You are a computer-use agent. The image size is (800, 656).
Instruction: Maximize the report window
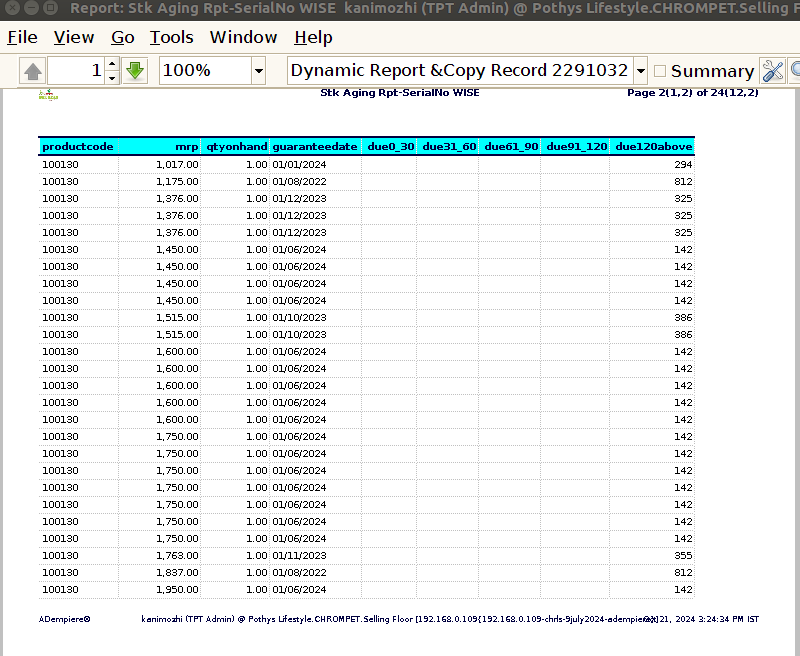coord(50,8)
